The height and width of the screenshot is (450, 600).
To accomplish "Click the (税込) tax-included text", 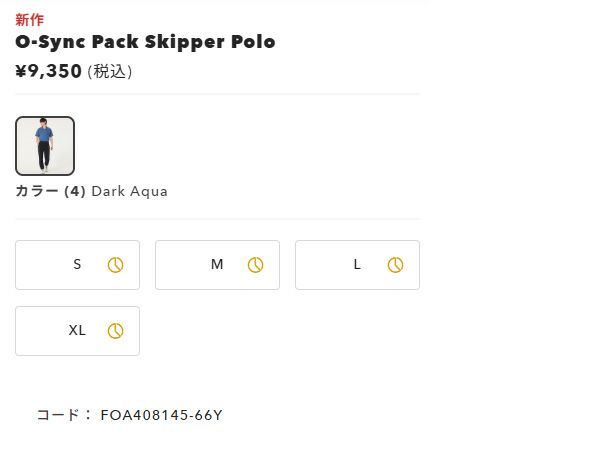I will pos(110,72).
